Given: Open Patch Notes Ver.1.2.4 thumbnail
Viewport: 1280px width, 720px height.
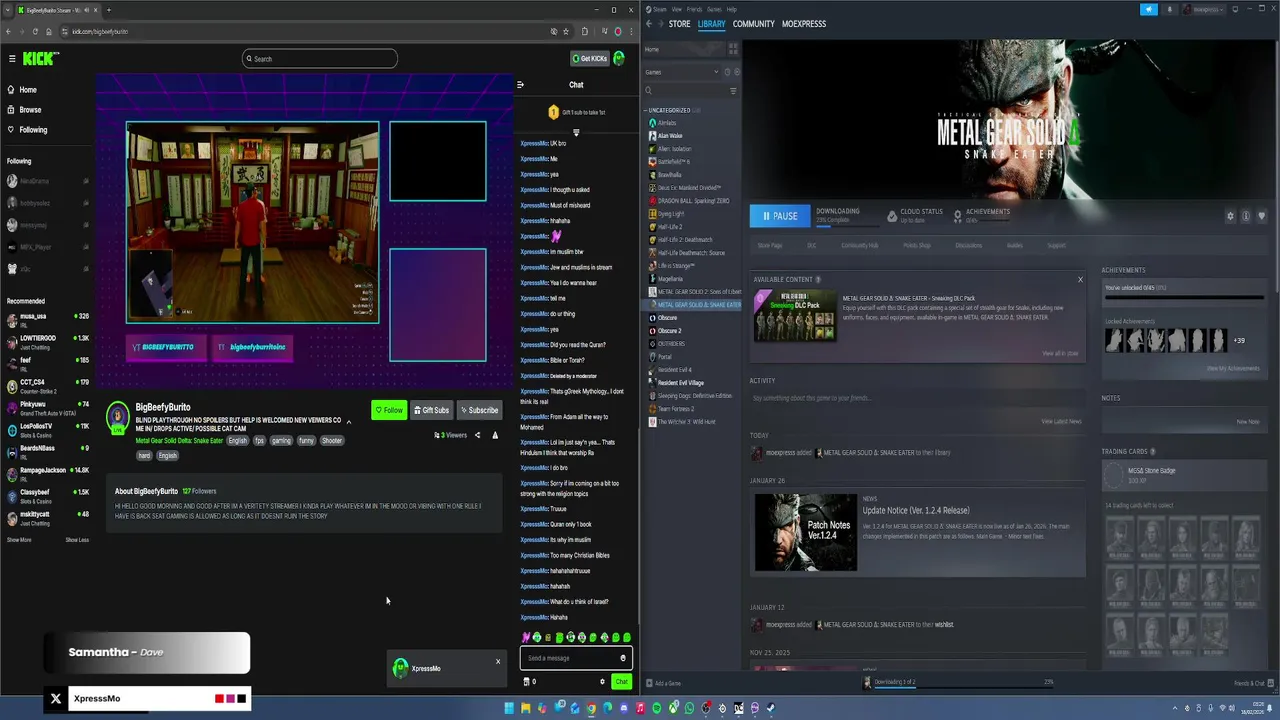Looking at the screenshot, I should [x=805, y=532].
